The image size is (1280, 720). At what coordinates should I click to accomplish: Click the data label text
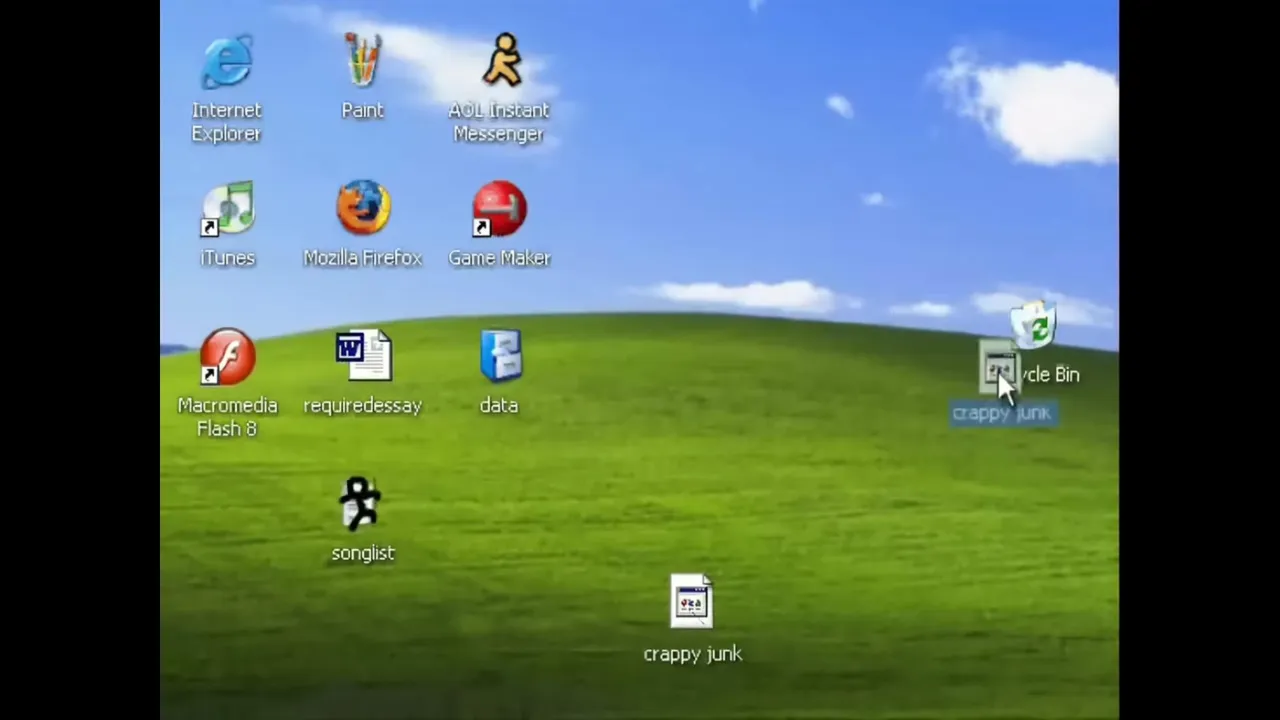[499, 405]
